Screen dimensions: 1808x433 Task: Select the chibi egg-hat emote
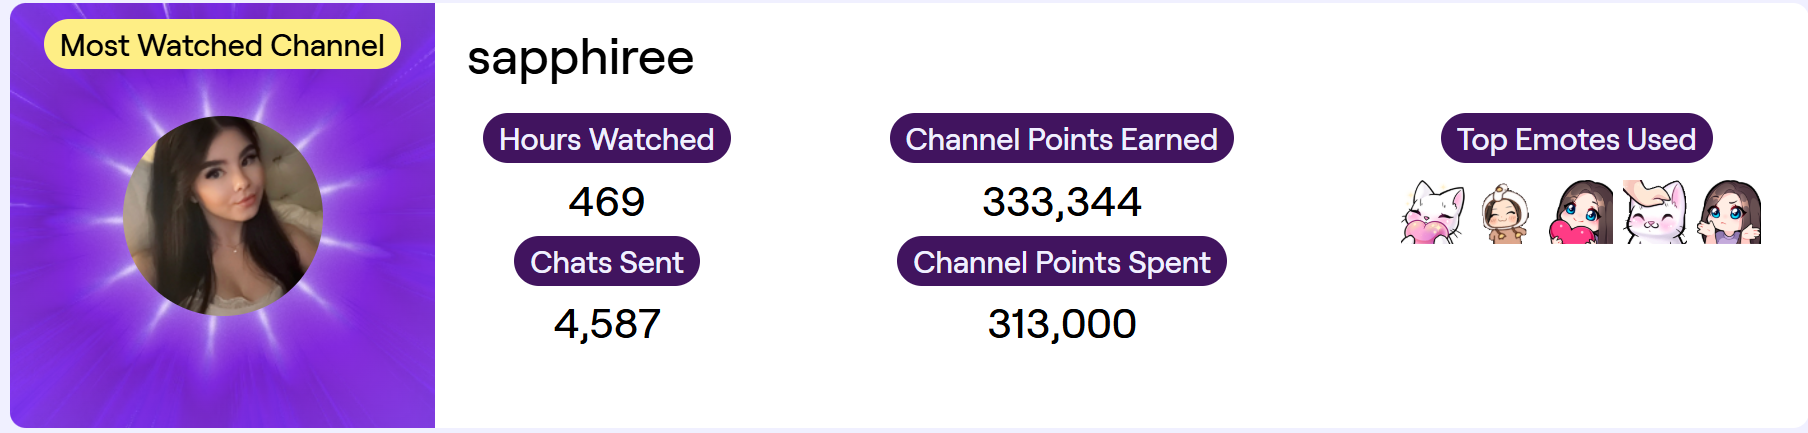(x=1506, y=213)
